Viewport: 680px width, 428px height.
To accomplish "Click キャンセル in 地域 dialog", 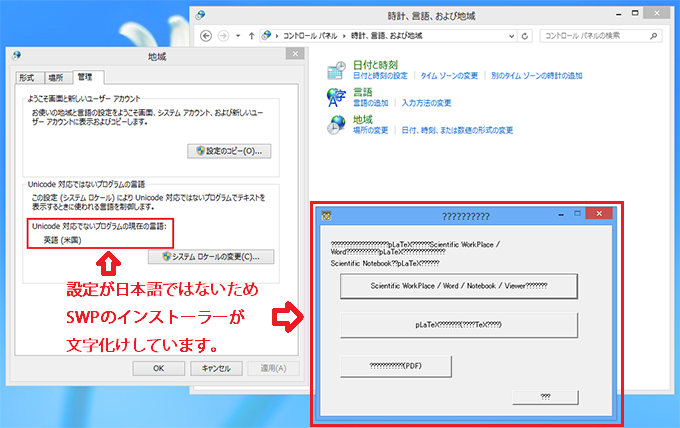I will (216, 369).
